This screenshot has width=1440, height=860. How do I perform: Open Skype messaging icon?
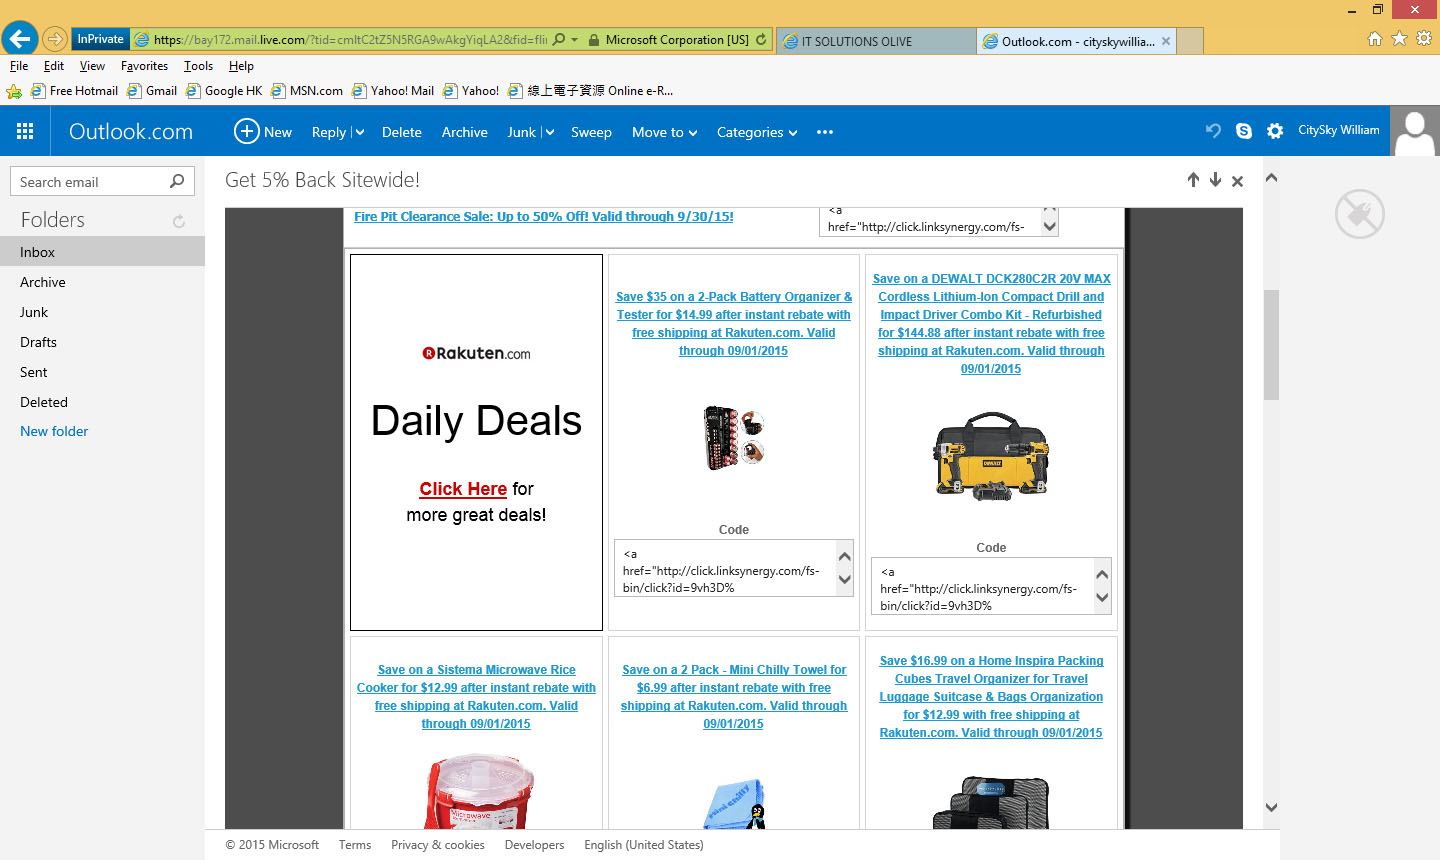(x=1244, y=131)
